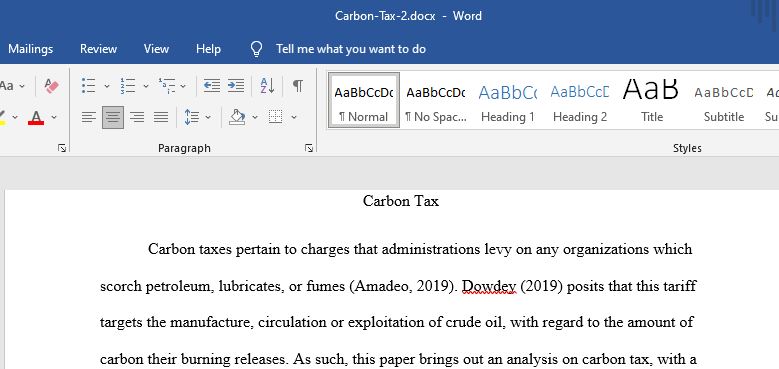The image size is (779, 369).
Task: Open the Paragraph settings dialog launcher
Action: pyautogui.click(x=309, y=148)
